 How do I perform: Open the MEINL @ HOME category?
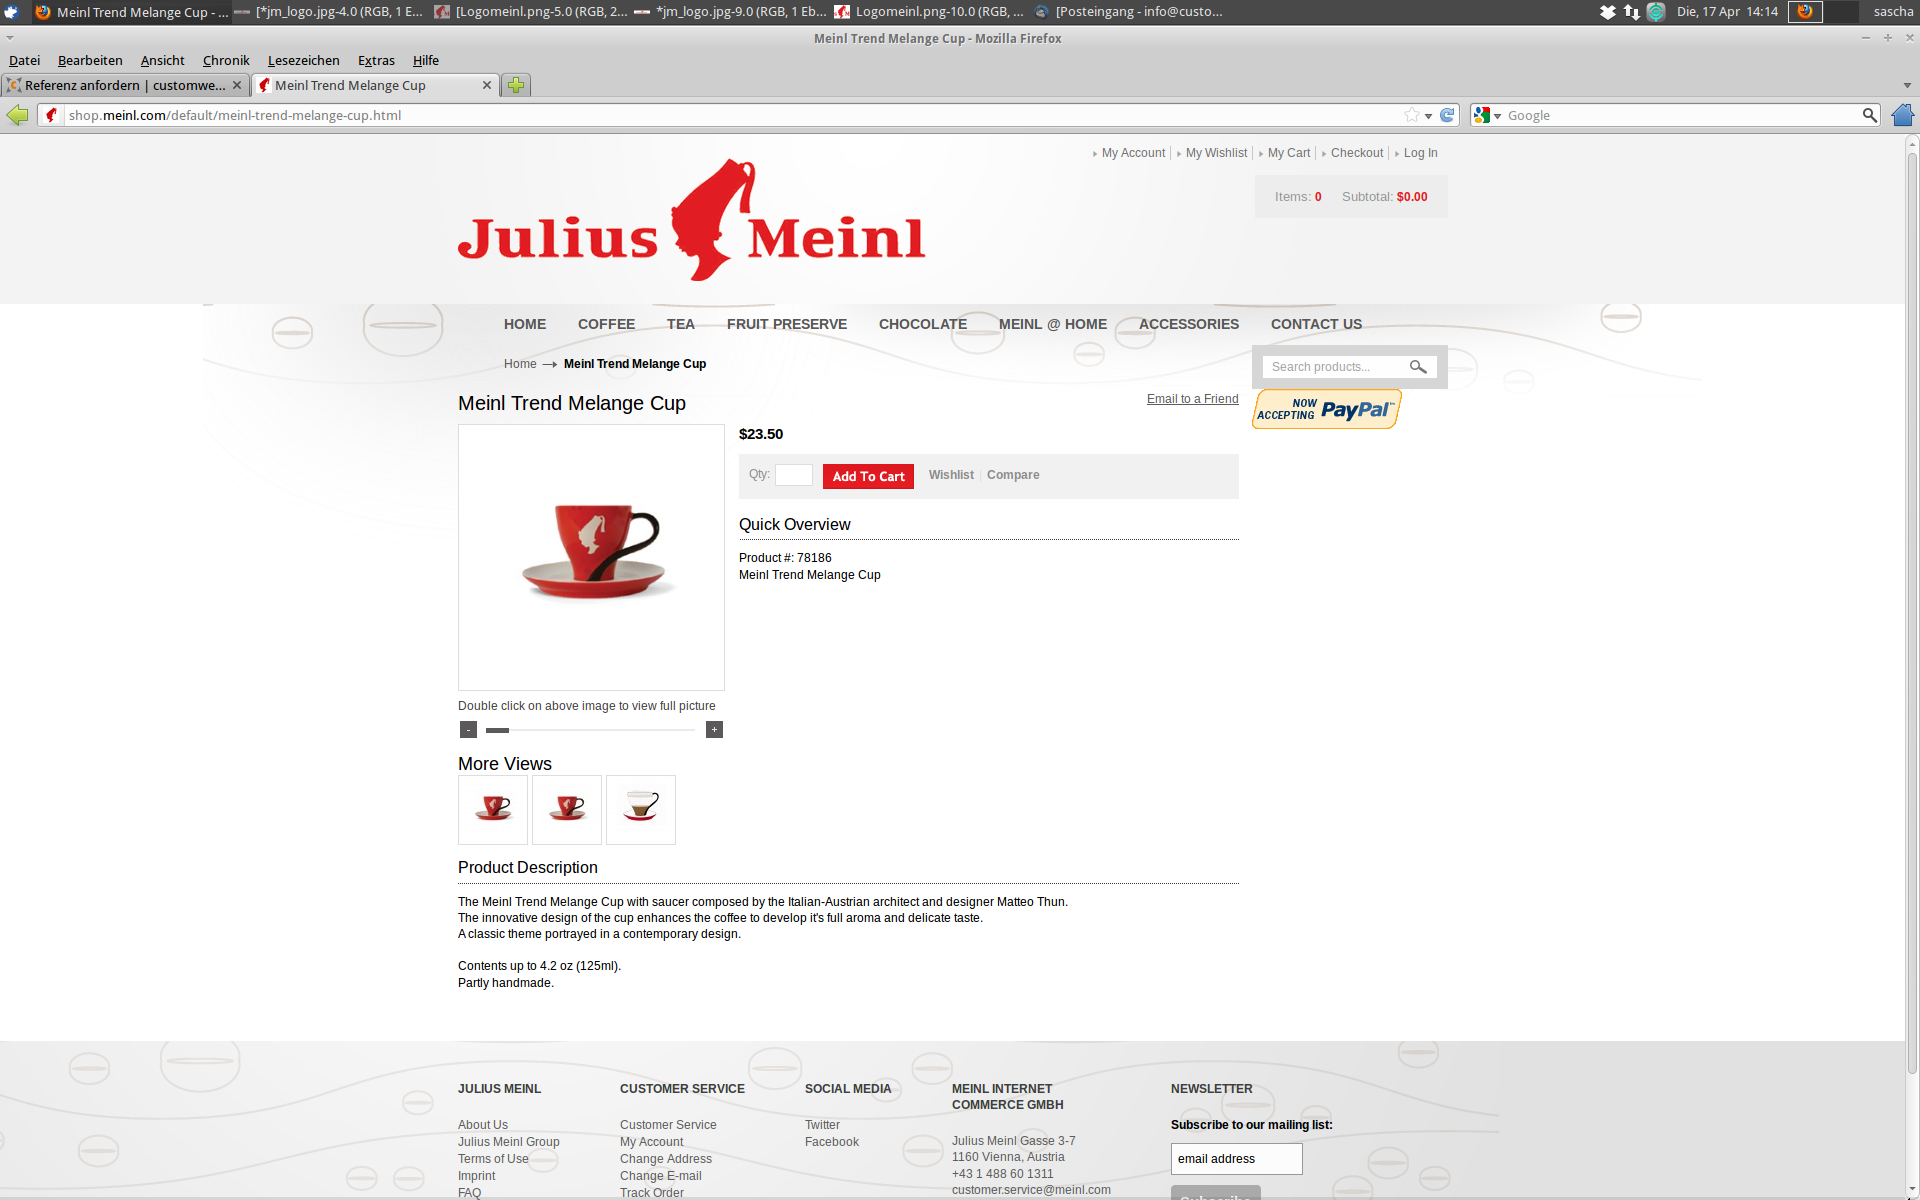coord(1053,324)
